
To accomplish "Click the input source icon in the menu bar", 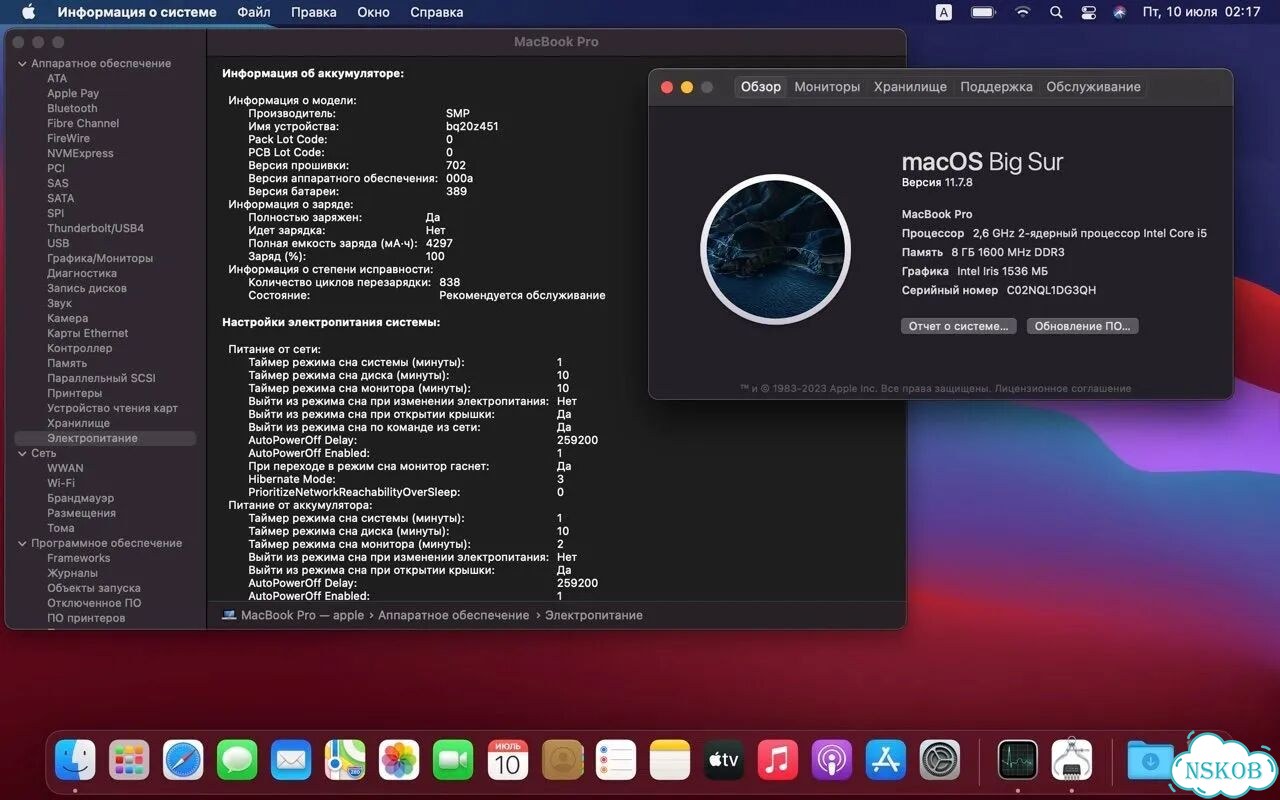I will [944, 12].
